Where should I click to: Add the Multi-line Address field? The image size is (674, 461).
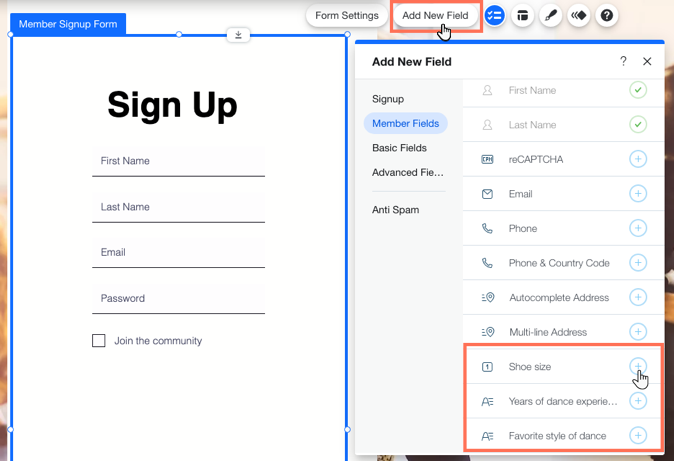click(638, 332)
